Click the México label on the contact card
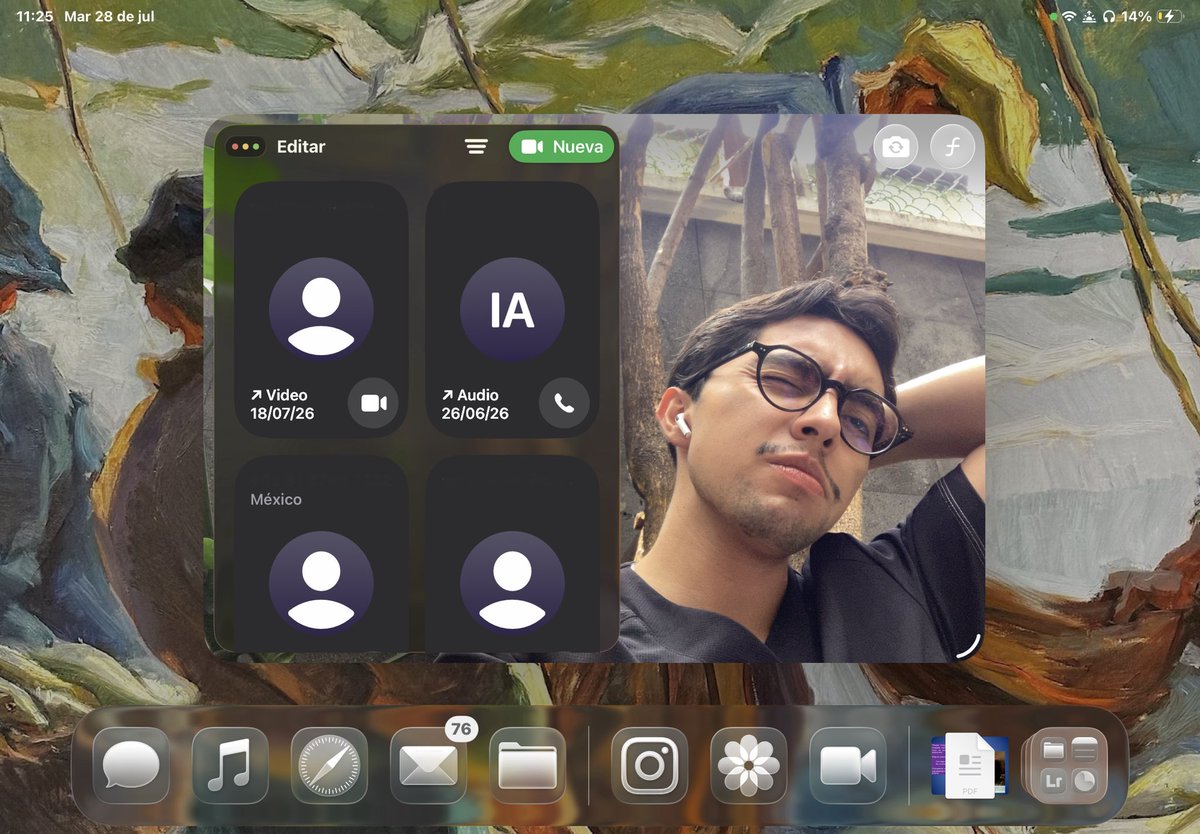Screen dimensions: 1200x834 point(276,499)
